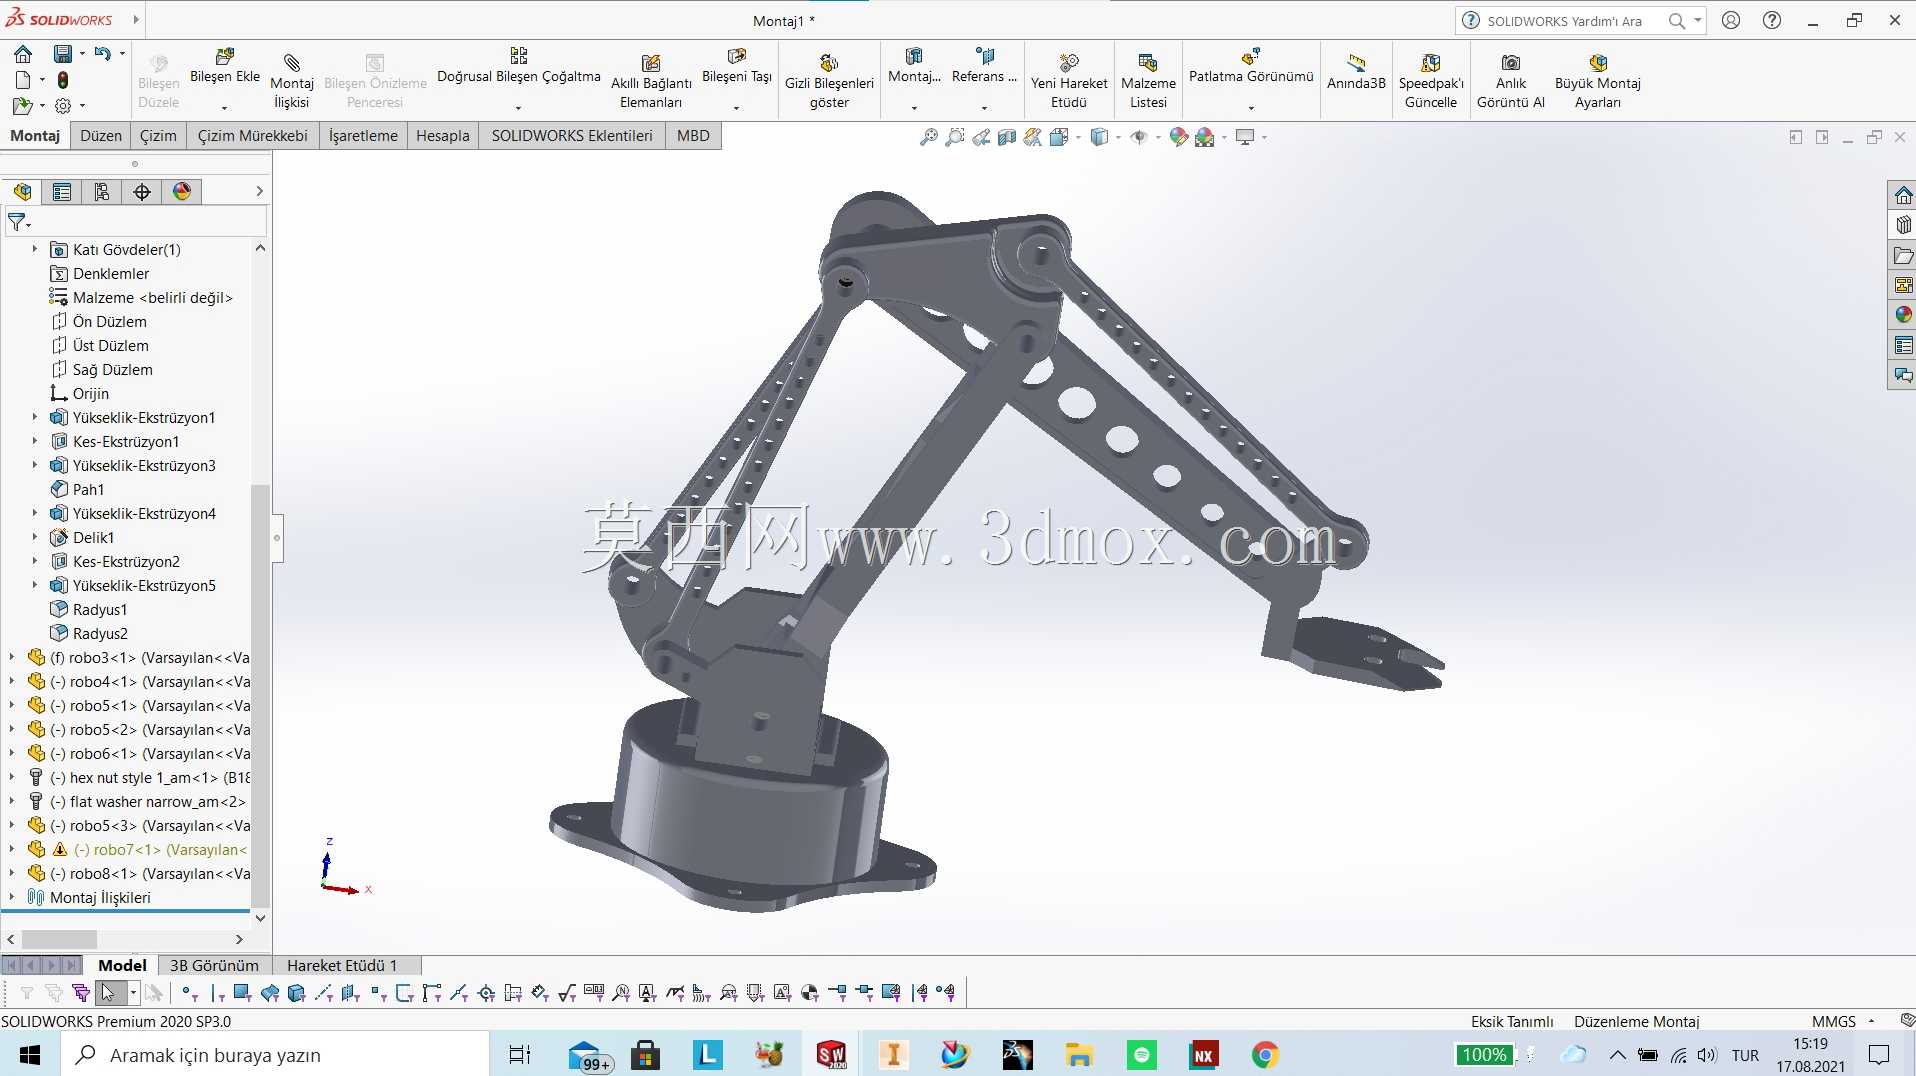The width and height of the screenshot is (1916, 1076).
Task: Click Windows Start button
Action: (30, 1055)
